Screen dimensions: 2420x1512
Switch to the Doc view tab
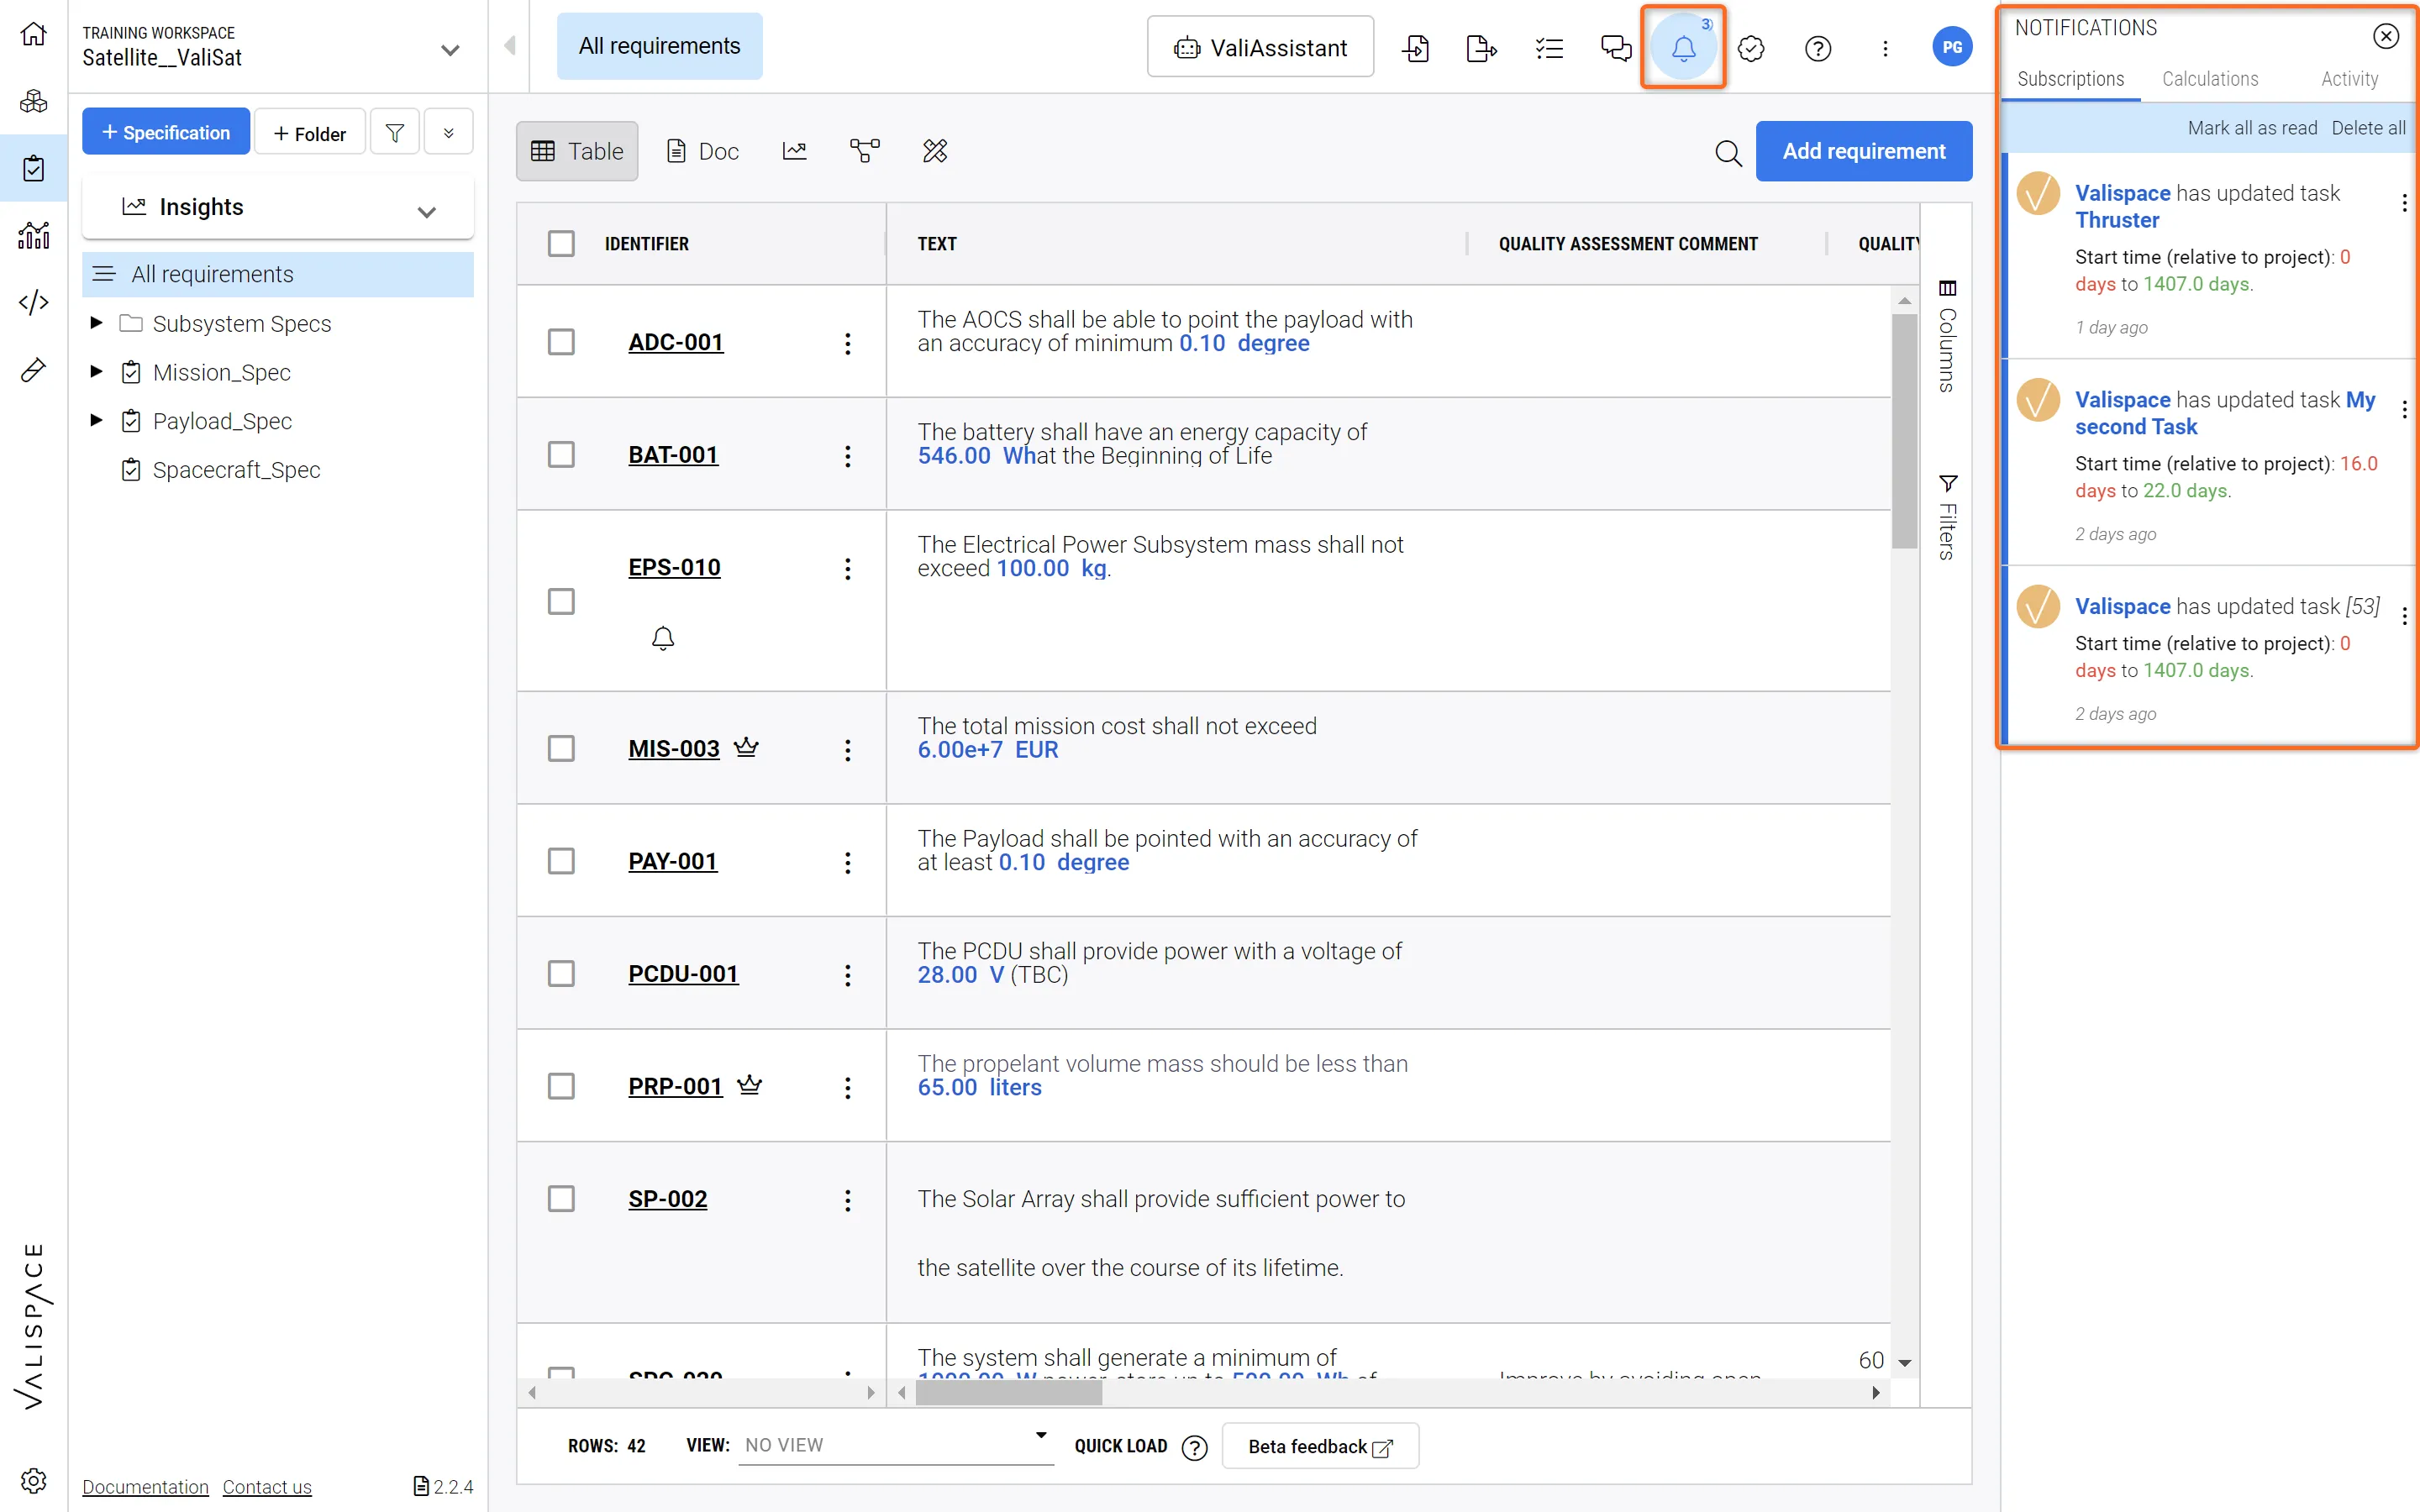tap(702, 151)
